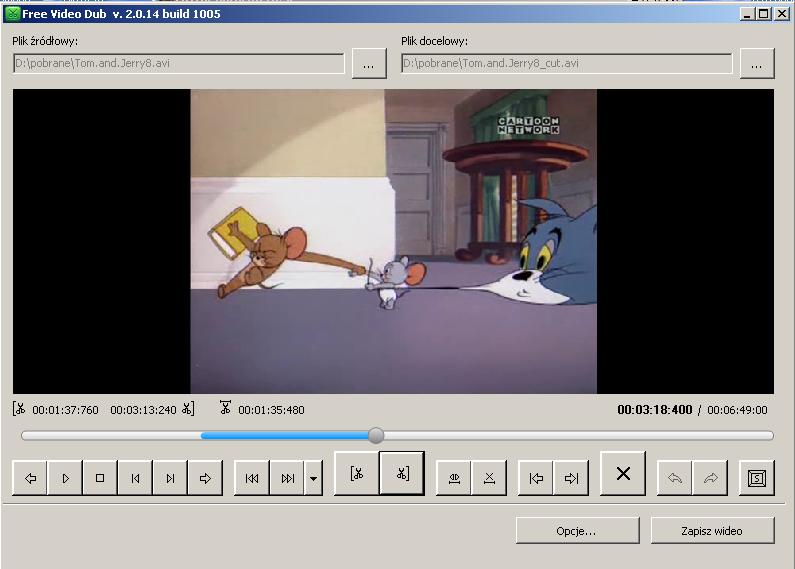Viewport: 795px width, 569px height.
Task: Jump to the next keyframe
Action: click(x=287, y=478)
